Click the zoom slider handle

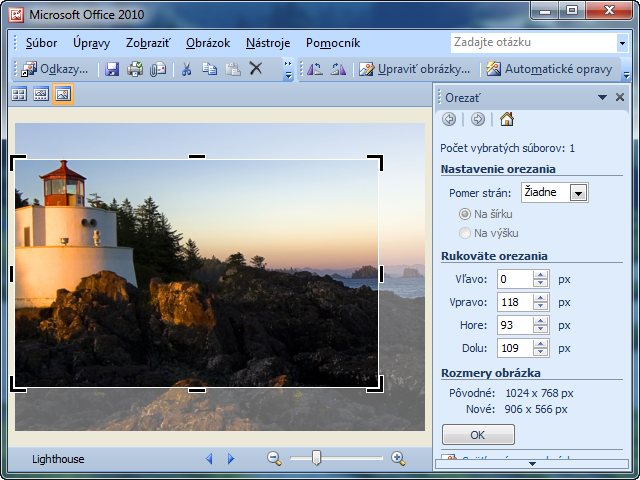click(316, 458)
